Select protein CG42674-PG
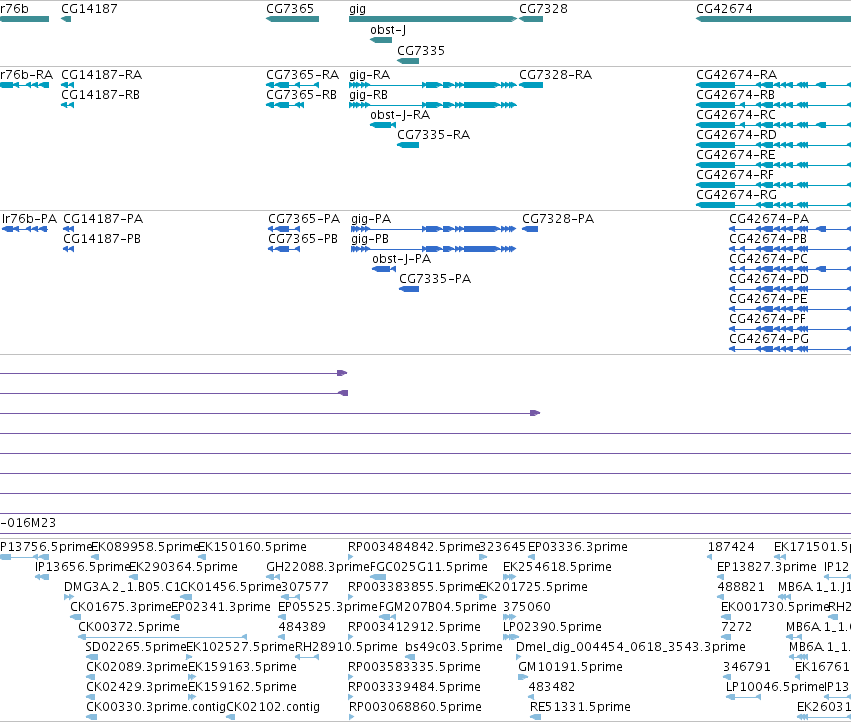This screenshot has height=722, width=851. pos(769,339)
